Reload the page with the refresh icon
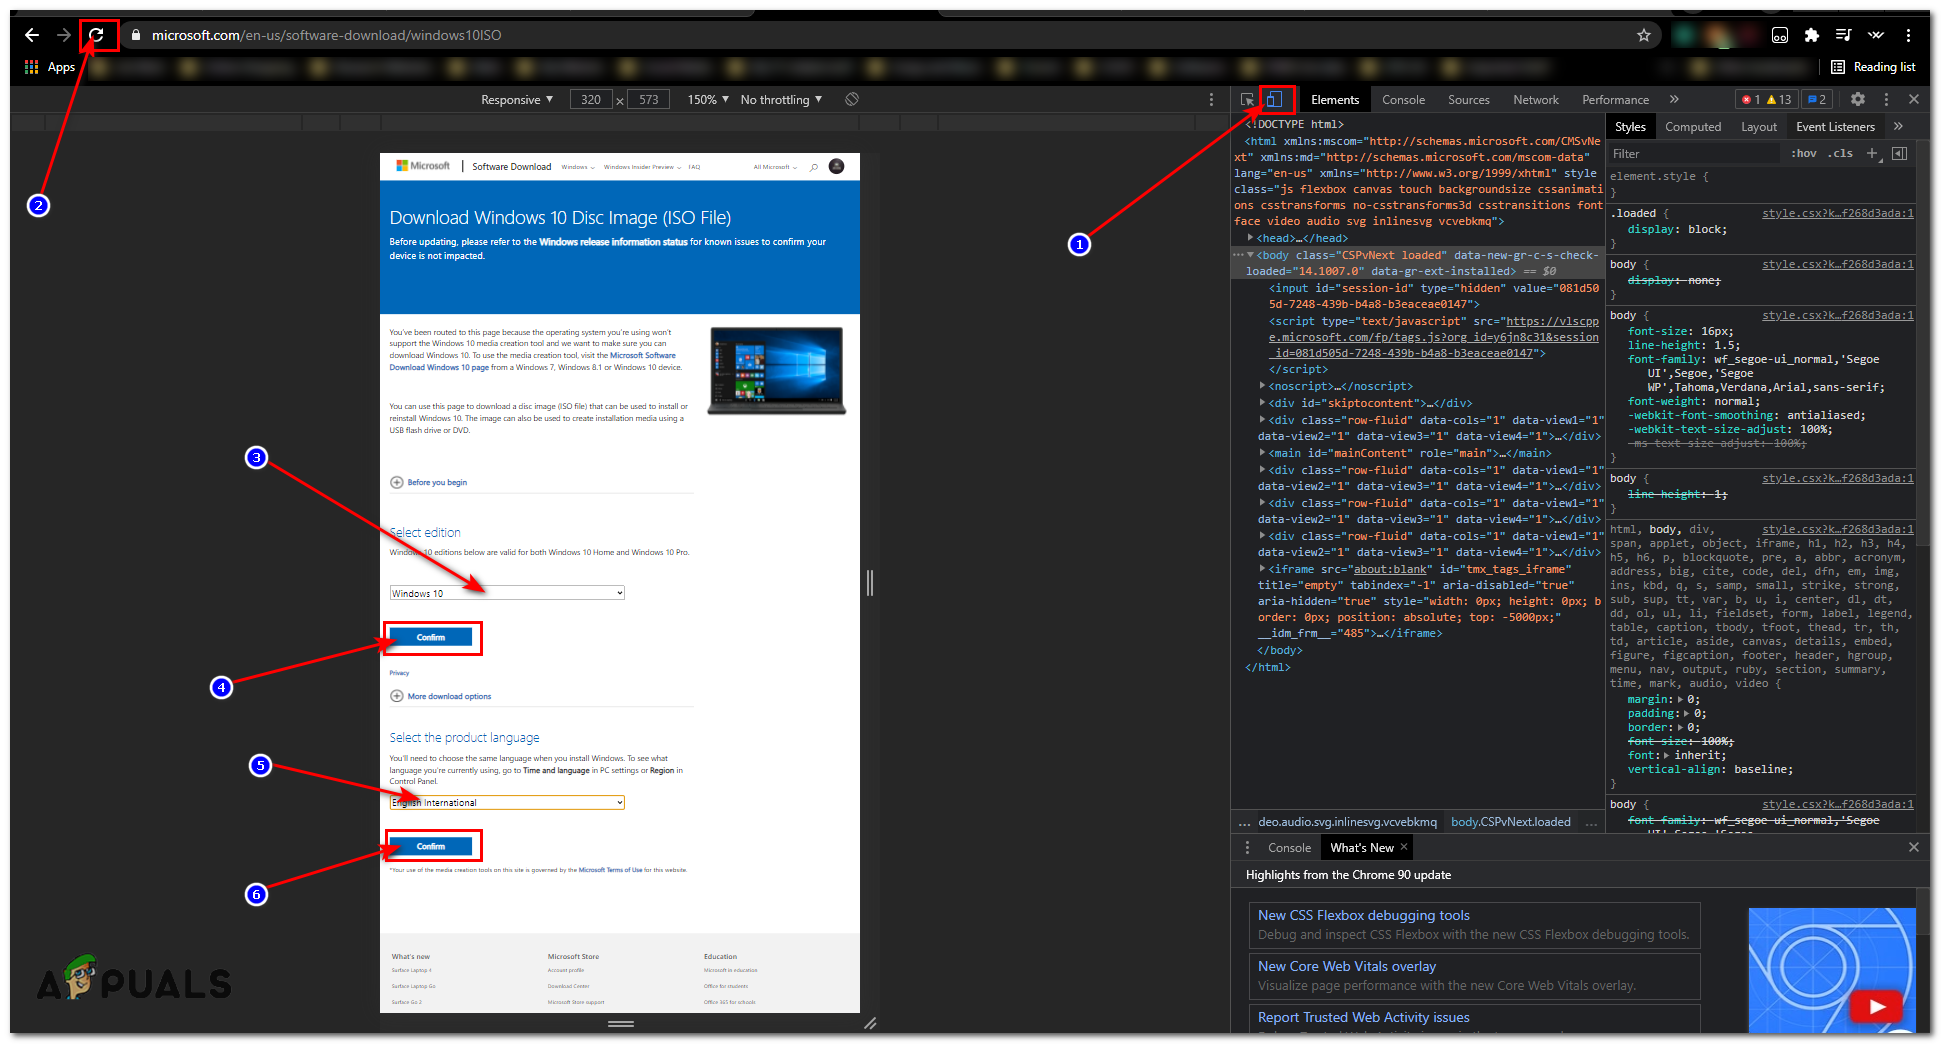This screenshot has width=1941, height=1044. (x=96, y=35)
